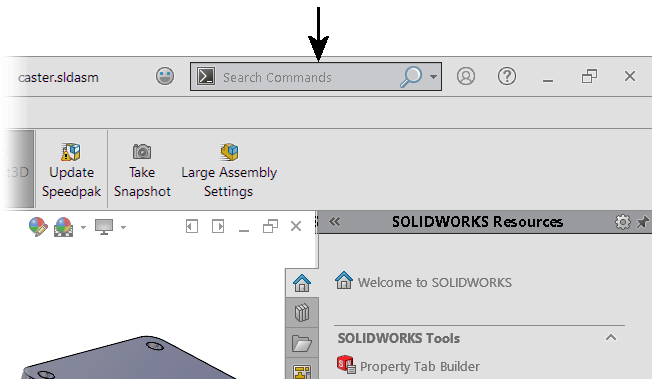Open the File Explorer folder tab
Screen dimensions: 669x379
pyautogui.click(x=302, y=343)
